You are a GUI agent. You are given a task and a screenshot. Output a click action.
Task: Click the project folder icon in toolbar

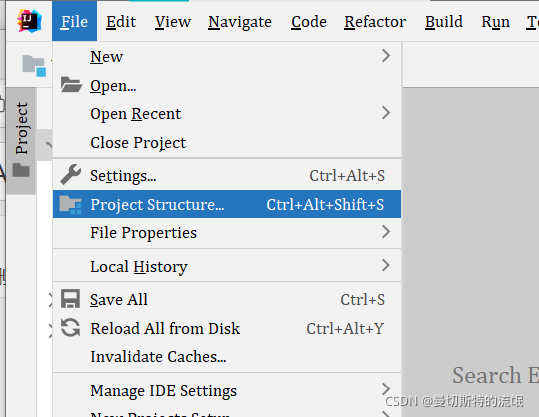click(34, 65)
